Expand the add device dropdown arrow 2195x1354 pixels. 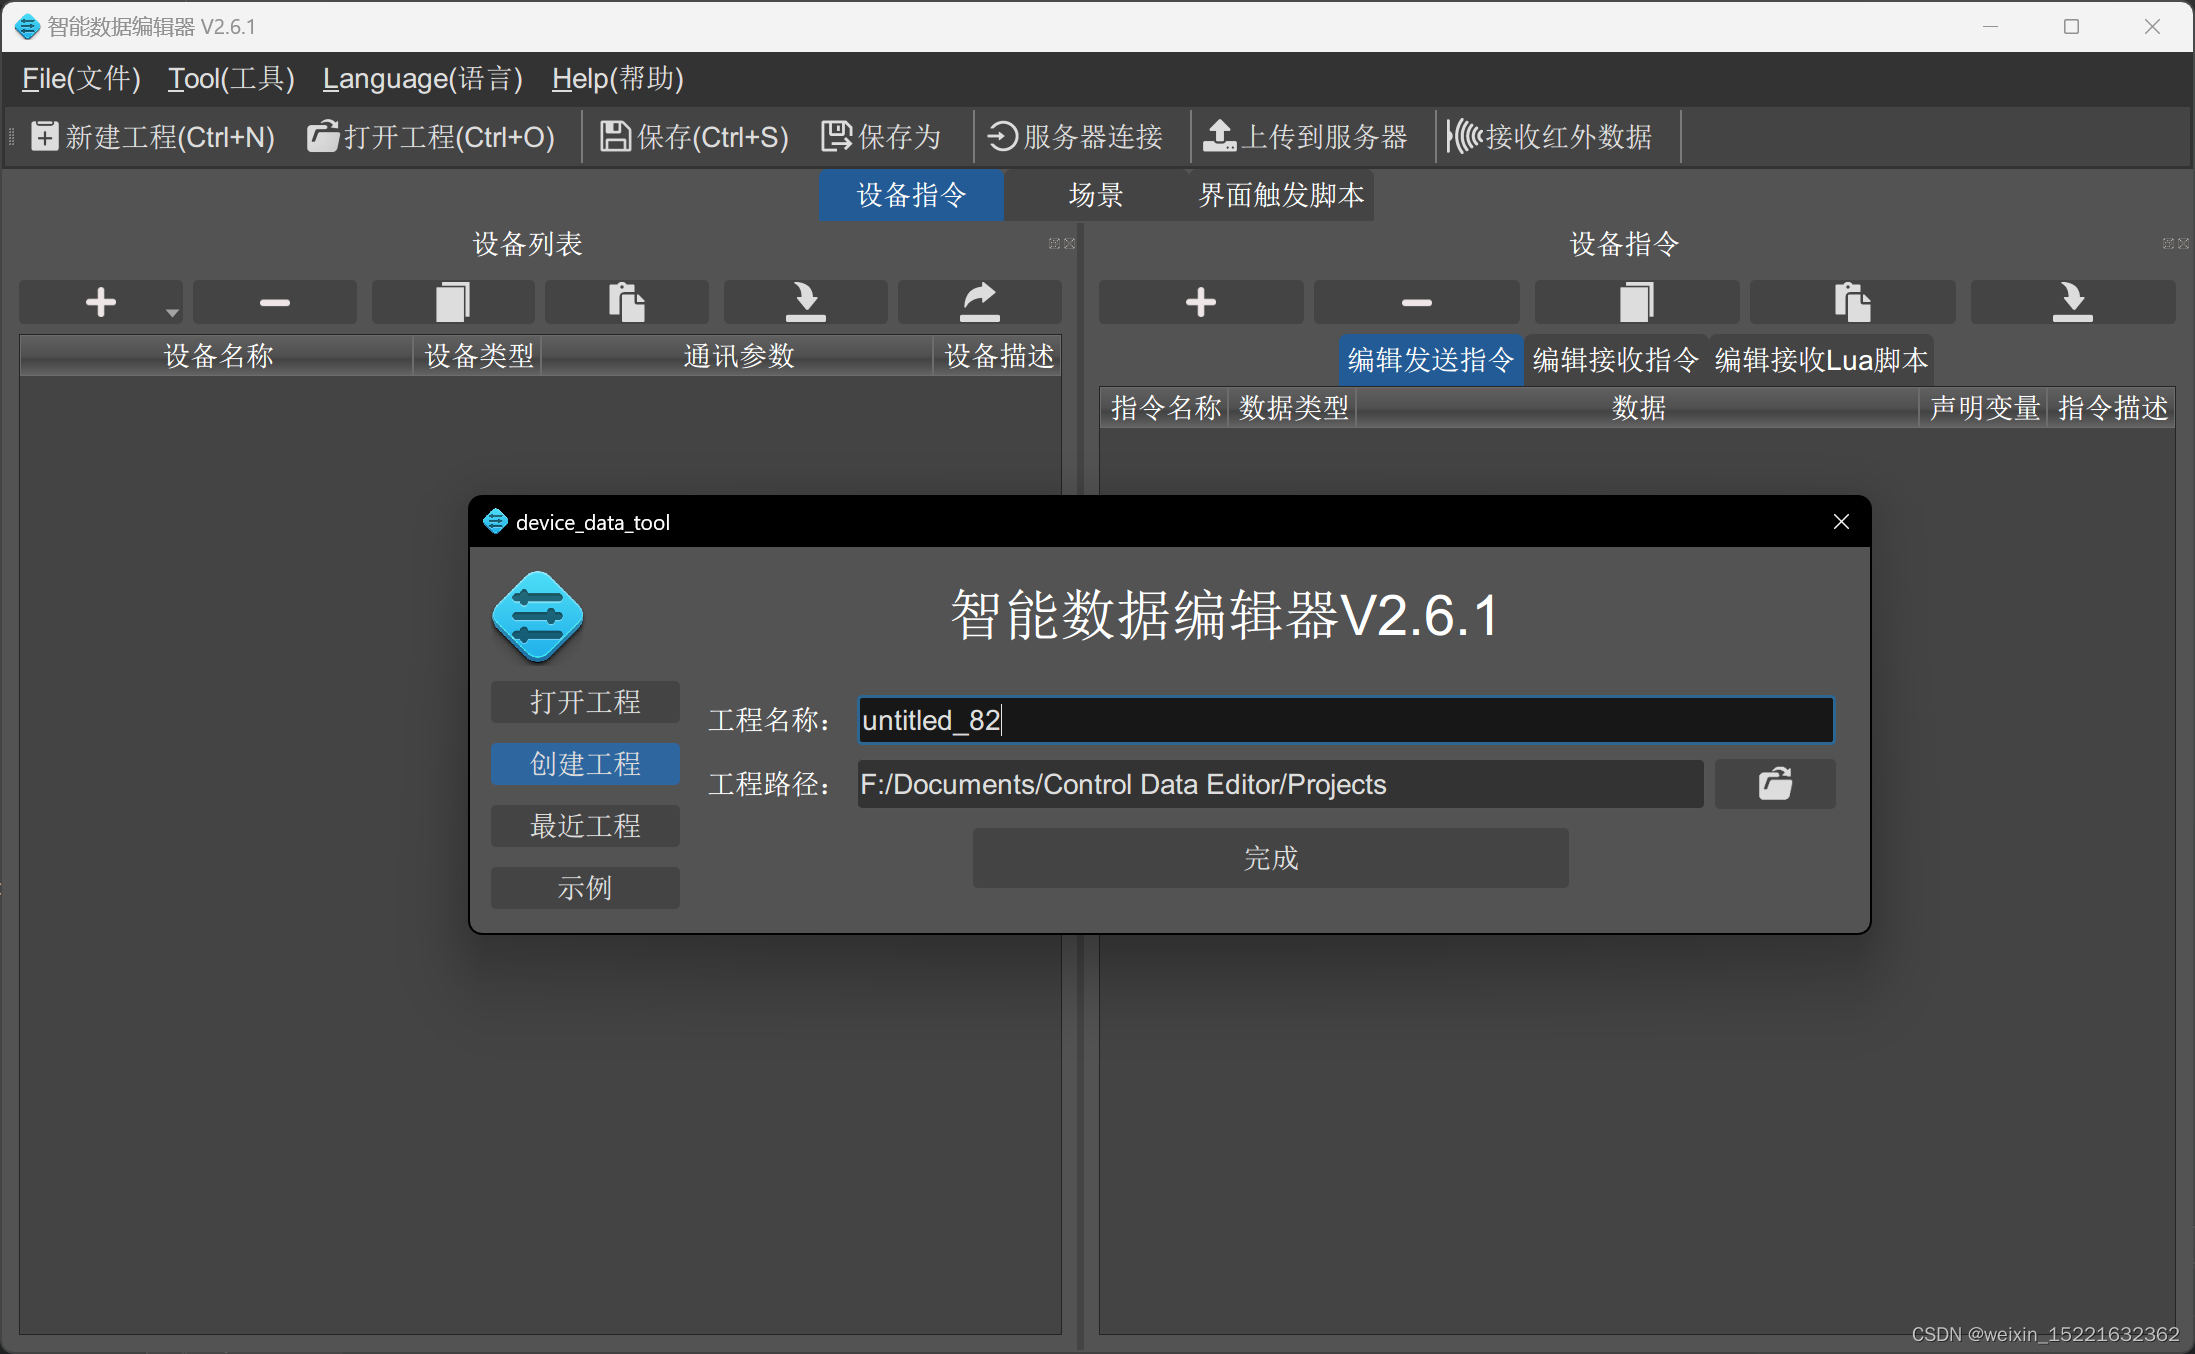click(172, 313)
